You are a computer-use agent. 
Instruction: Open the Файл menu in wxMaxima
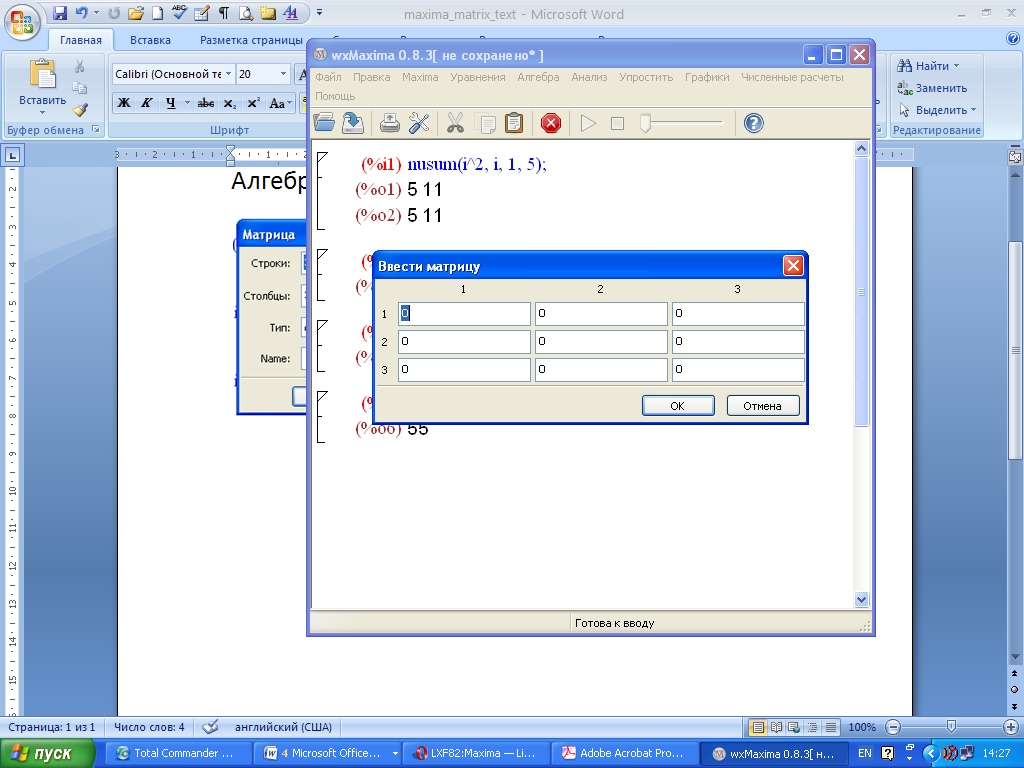tap(328, 77)
